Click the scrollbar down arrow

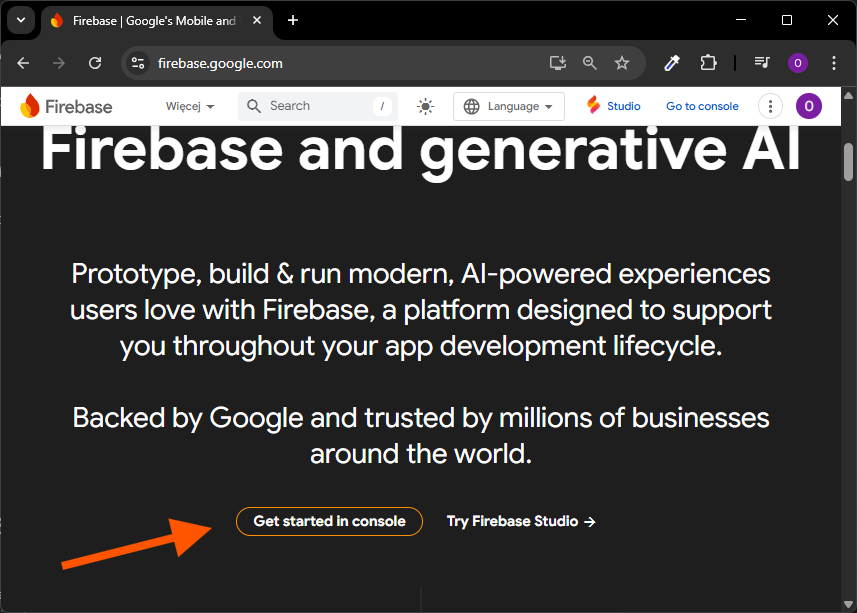click(848, 604)
